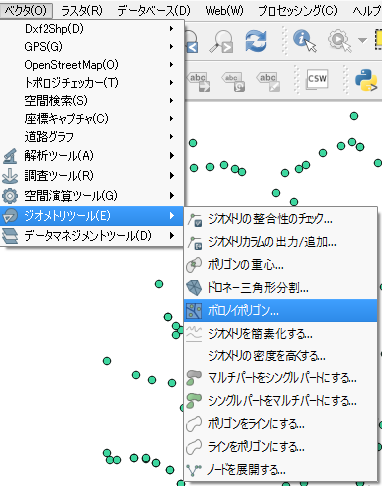Click the ジオメトリを簡素化 wavy-line icon
382x486 pixels.
tap(194, 334)
